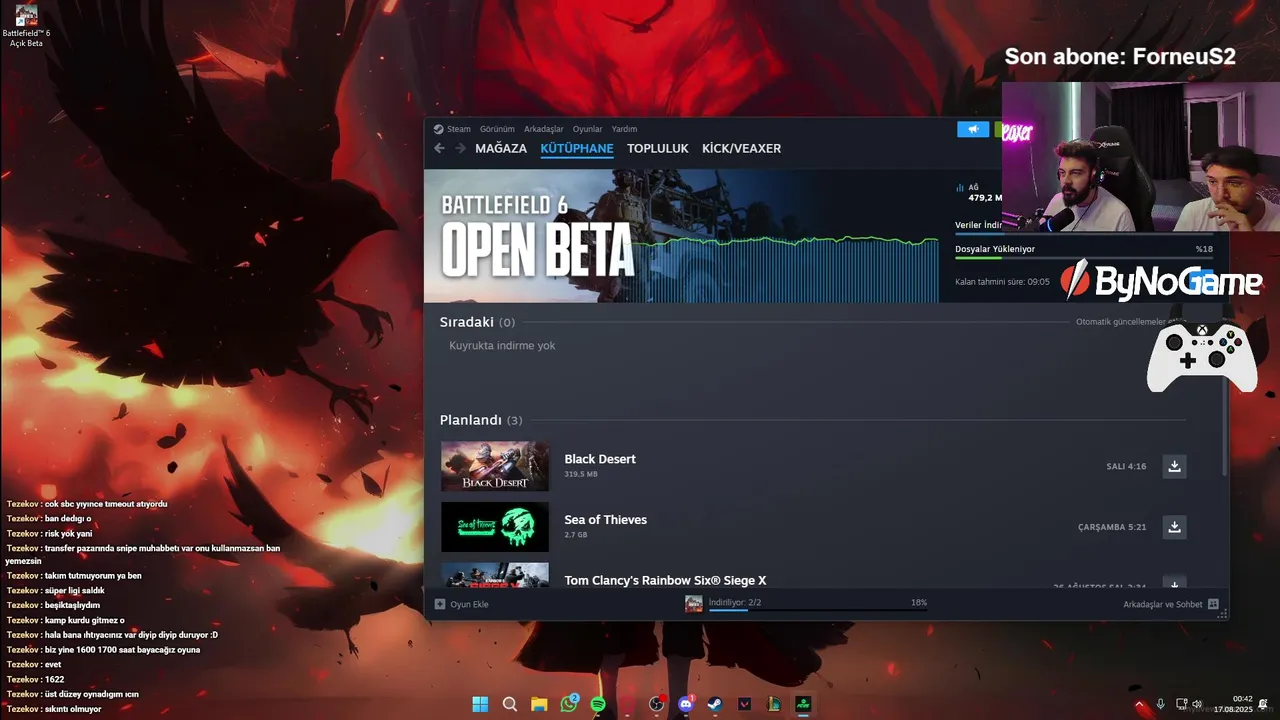The width and height of the screenshot is (1280, 720).
Task: Click the Planlandı (3) section header
Action: 481,420
